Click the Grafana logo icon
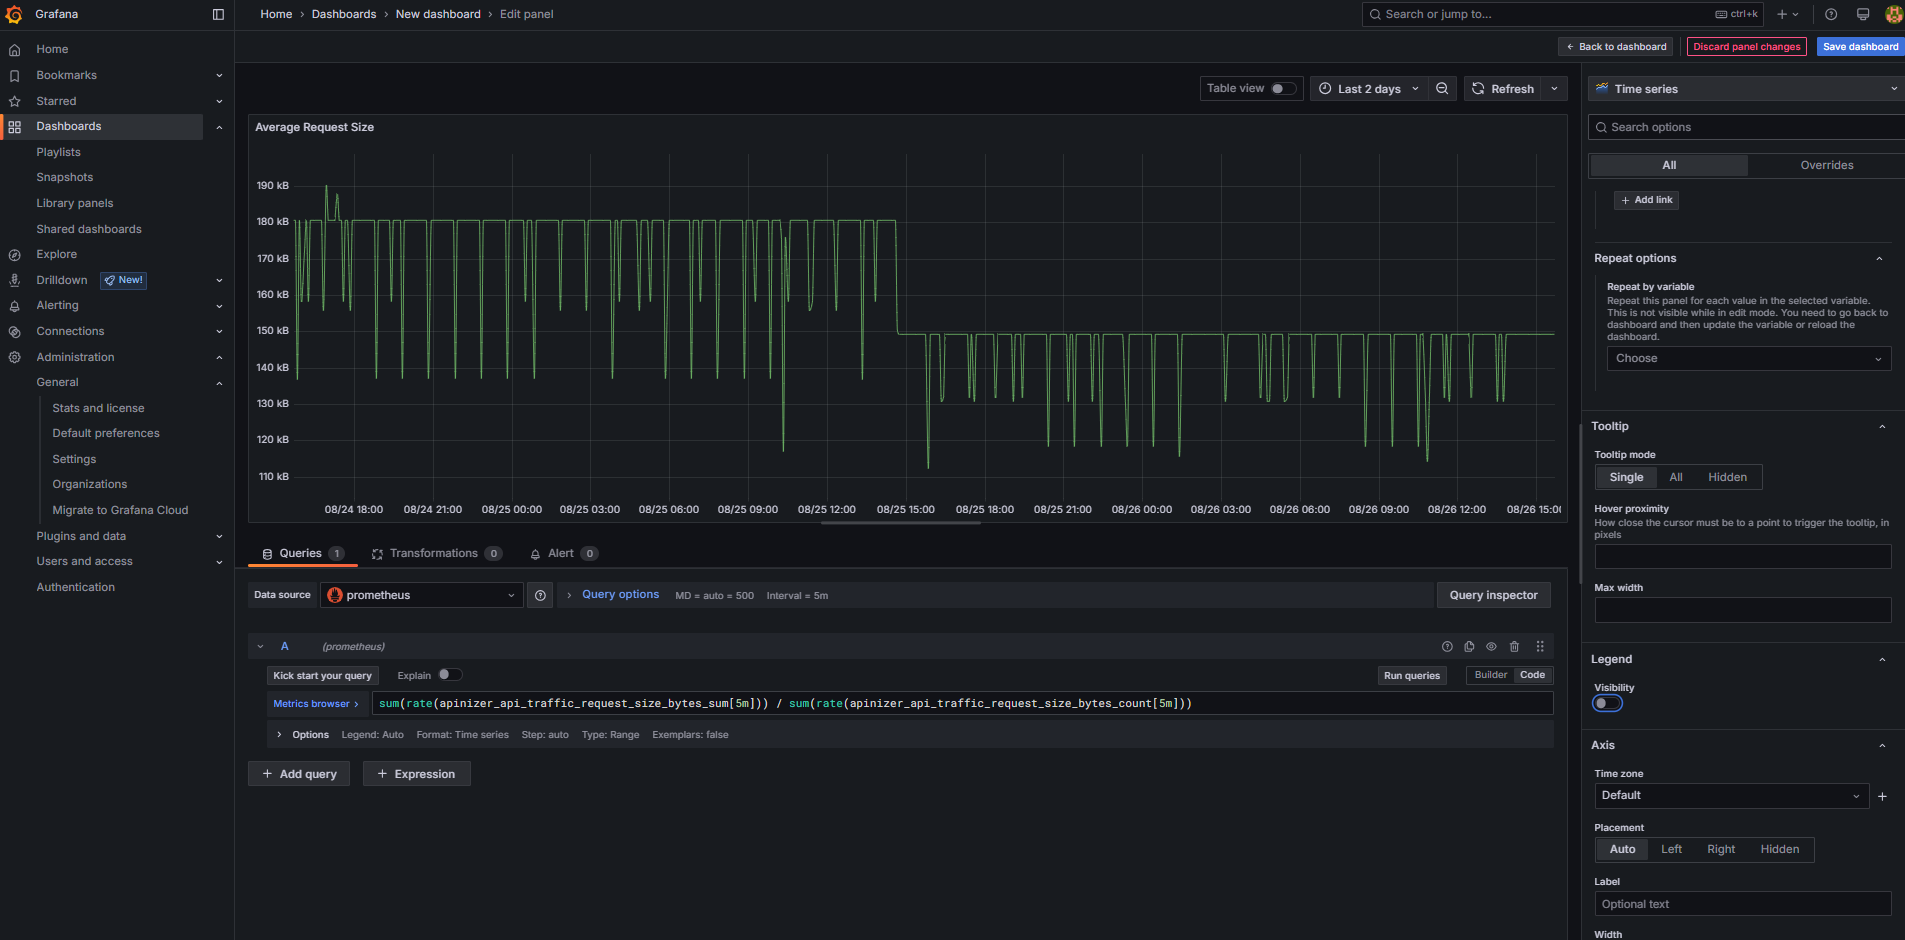Viewport: 1905px width, 940px height. [x=14, y=14]
